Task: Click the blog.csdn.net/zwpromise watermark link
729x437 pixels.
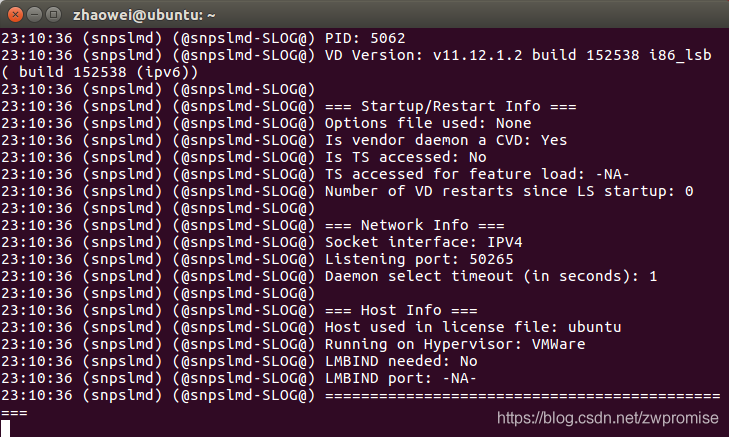Action: click(608, 418)
